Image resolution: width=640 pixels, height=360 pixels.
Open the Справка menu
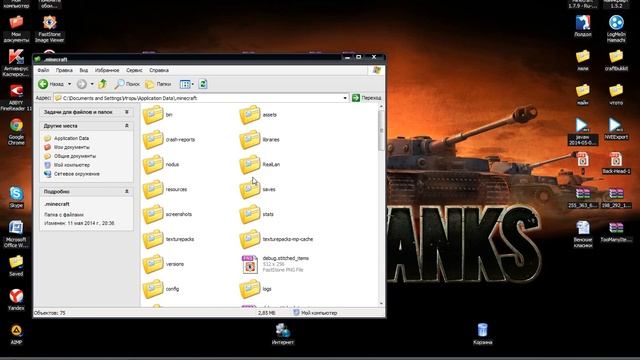point(159,70)
